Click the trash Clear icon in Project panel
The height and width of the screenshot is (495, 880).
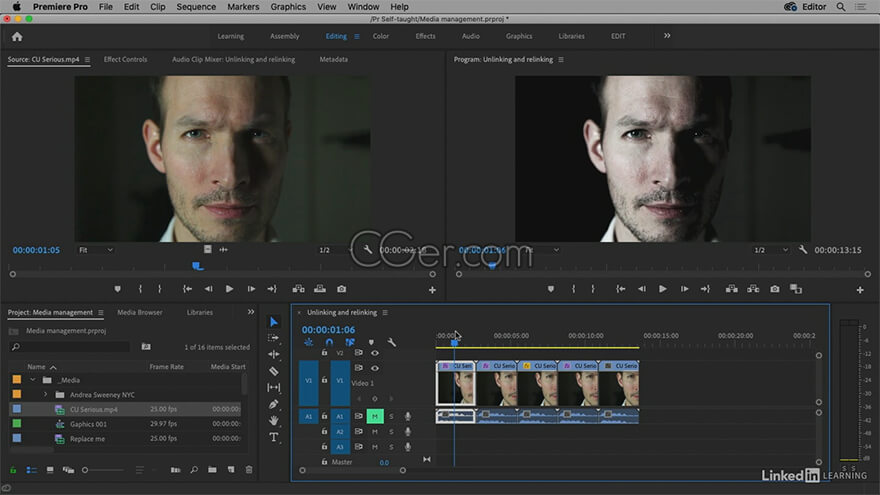249,470
